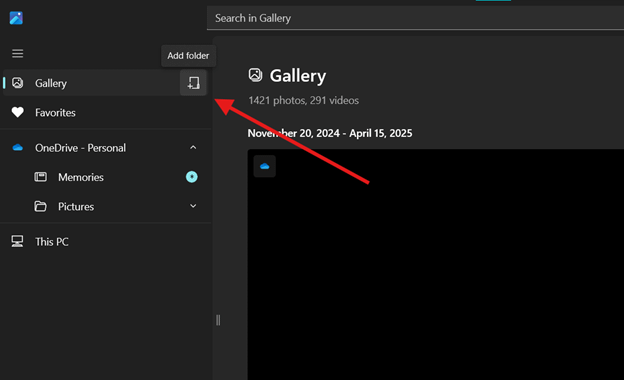Click the Pictures folder icon
The width and height of the screenshot is (624, 380).
[x=40, y=206]
